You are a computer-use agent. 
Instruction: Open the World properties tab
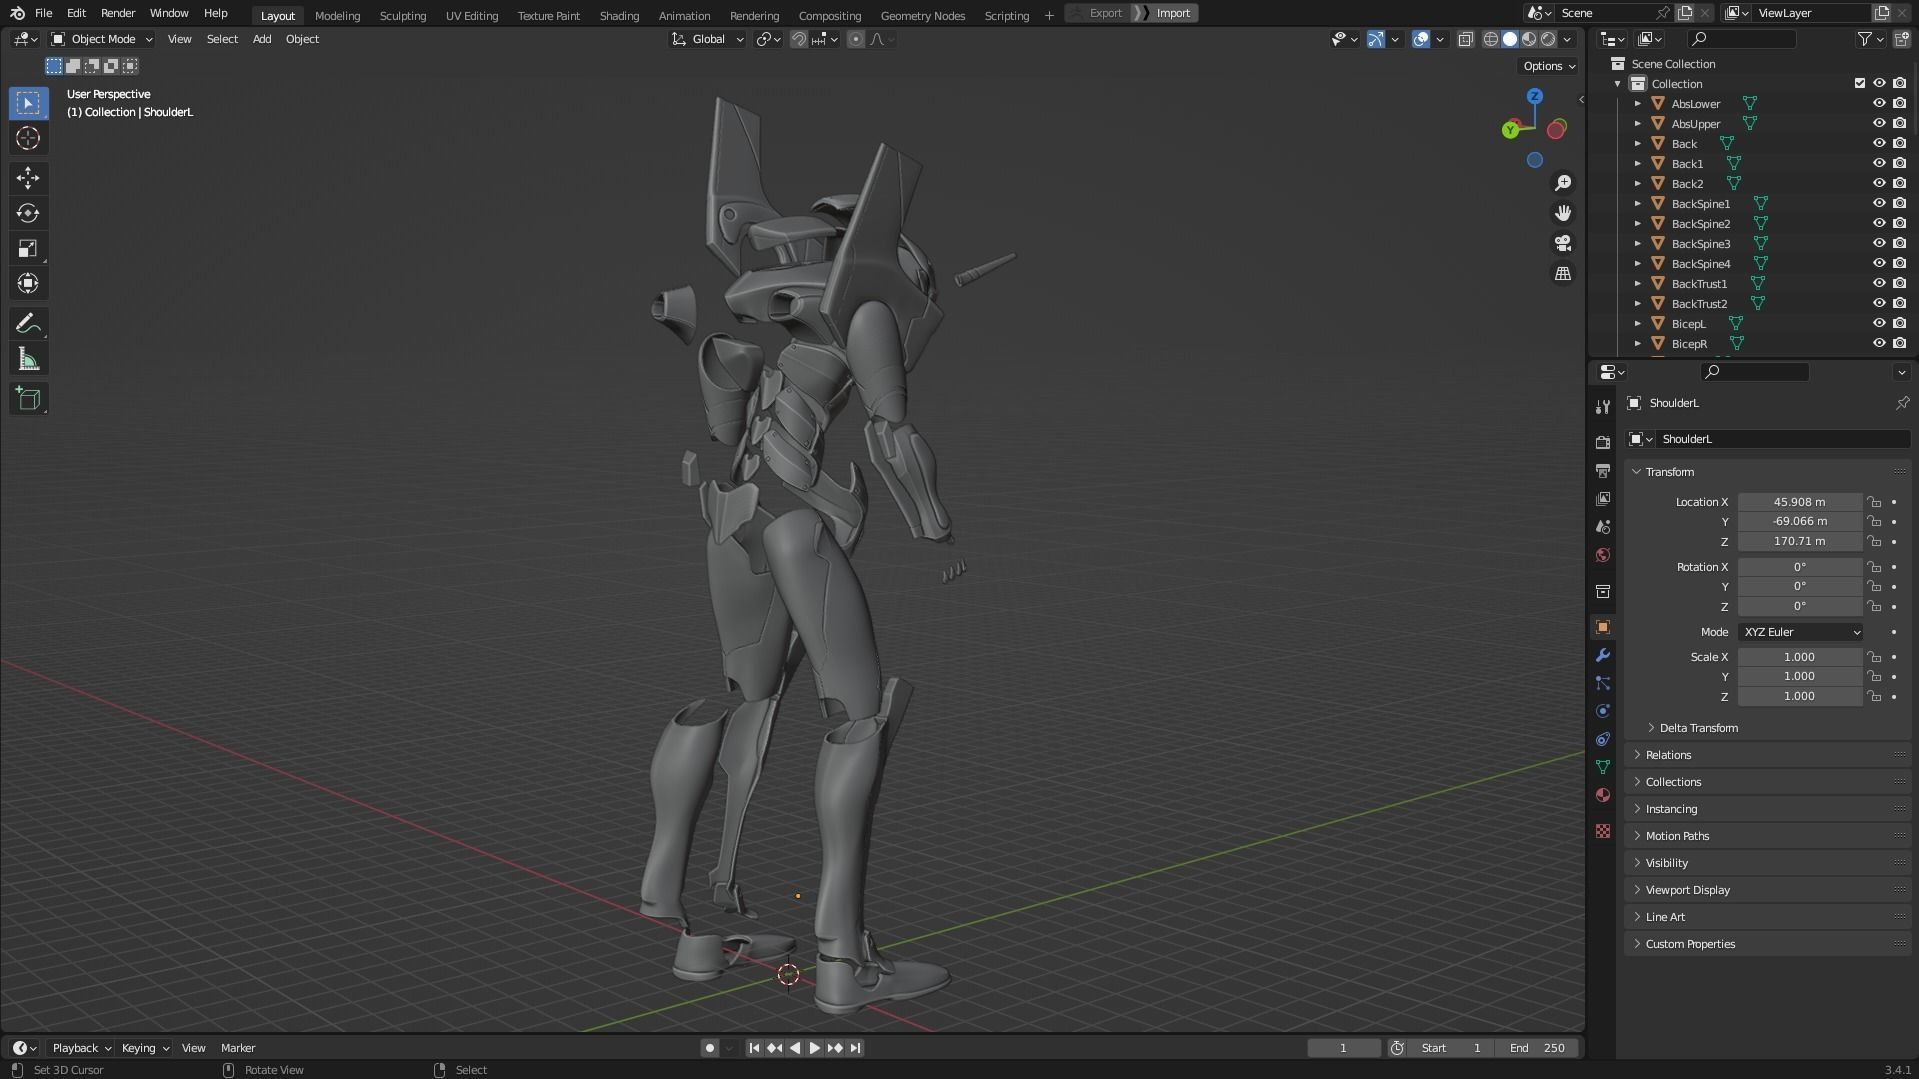pos(1603,554)
